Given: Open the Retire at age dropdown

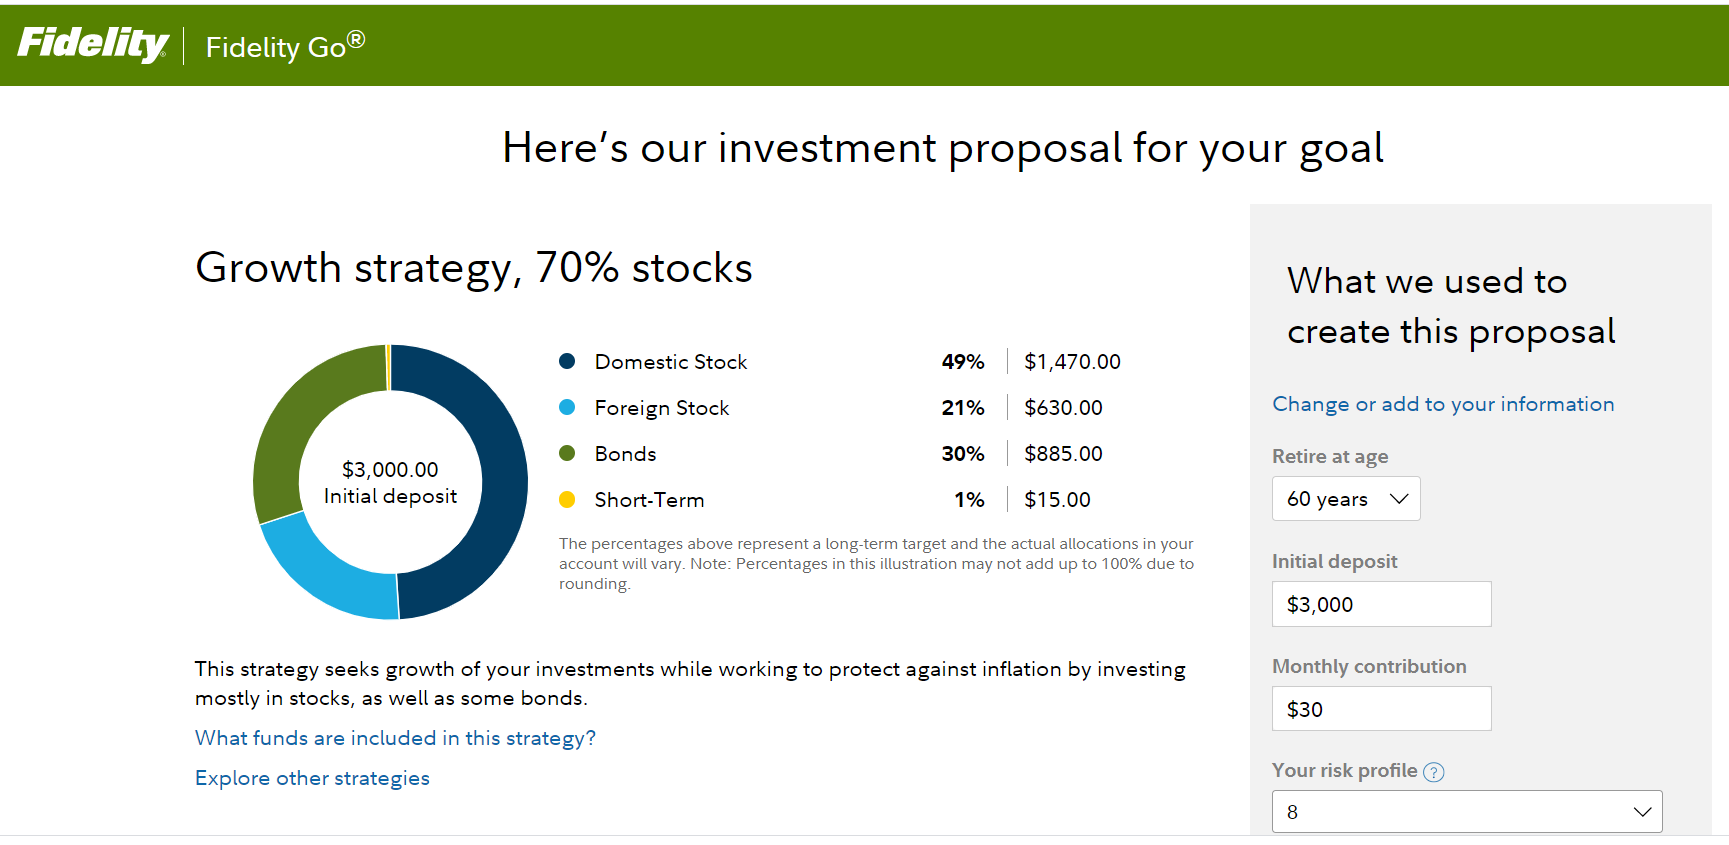Looking at the screenshot, I should pos(1345,499).
